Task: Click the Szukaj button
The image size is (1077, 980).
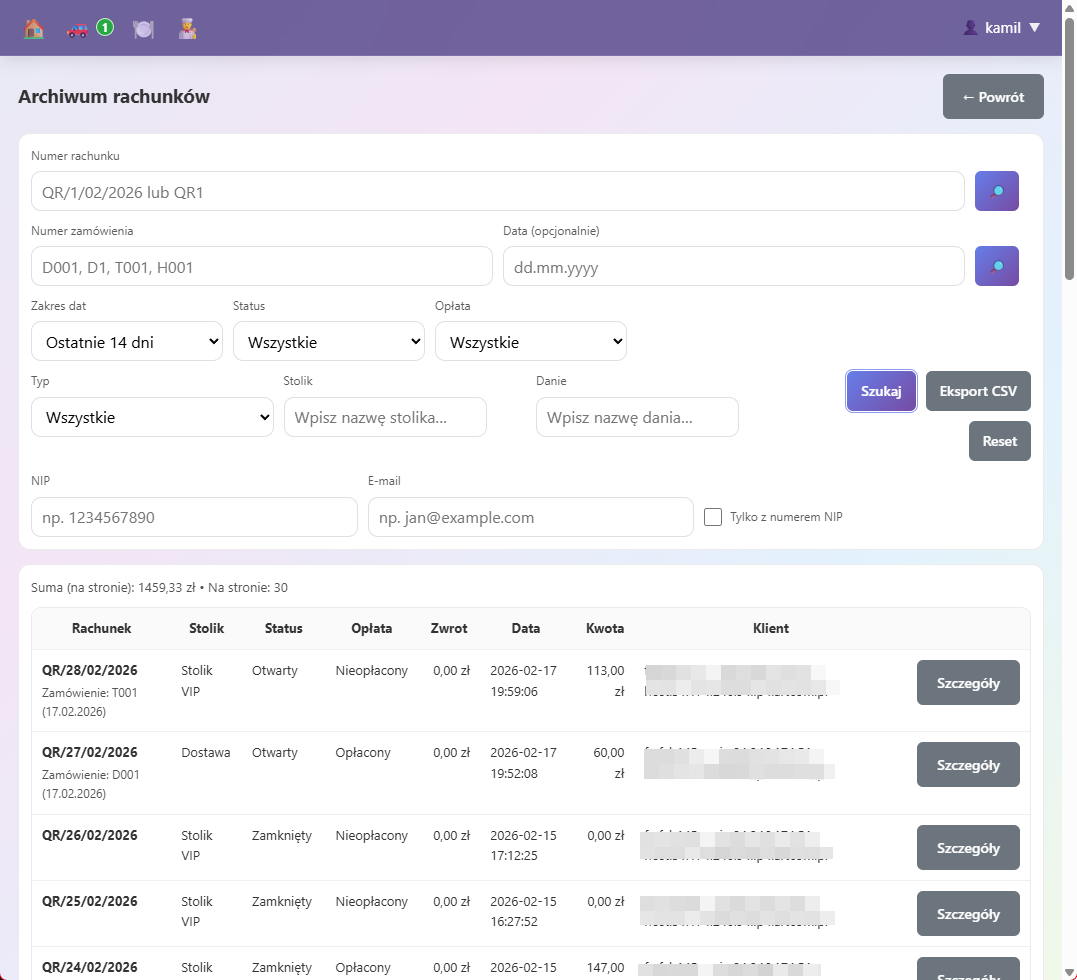Action: click(881, 391)
